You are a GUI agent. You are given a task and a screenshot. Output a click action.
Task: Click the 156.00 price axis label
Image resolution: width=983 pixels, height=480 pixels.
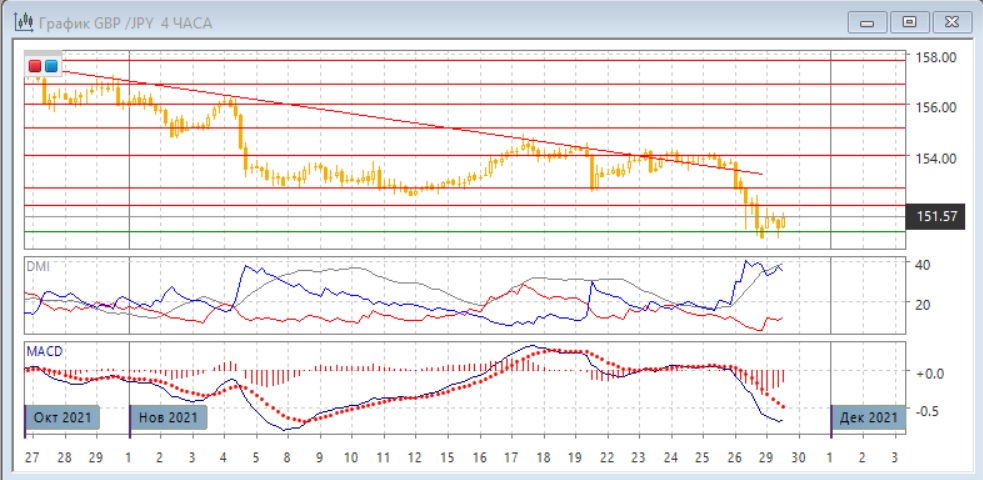(935, 107)
